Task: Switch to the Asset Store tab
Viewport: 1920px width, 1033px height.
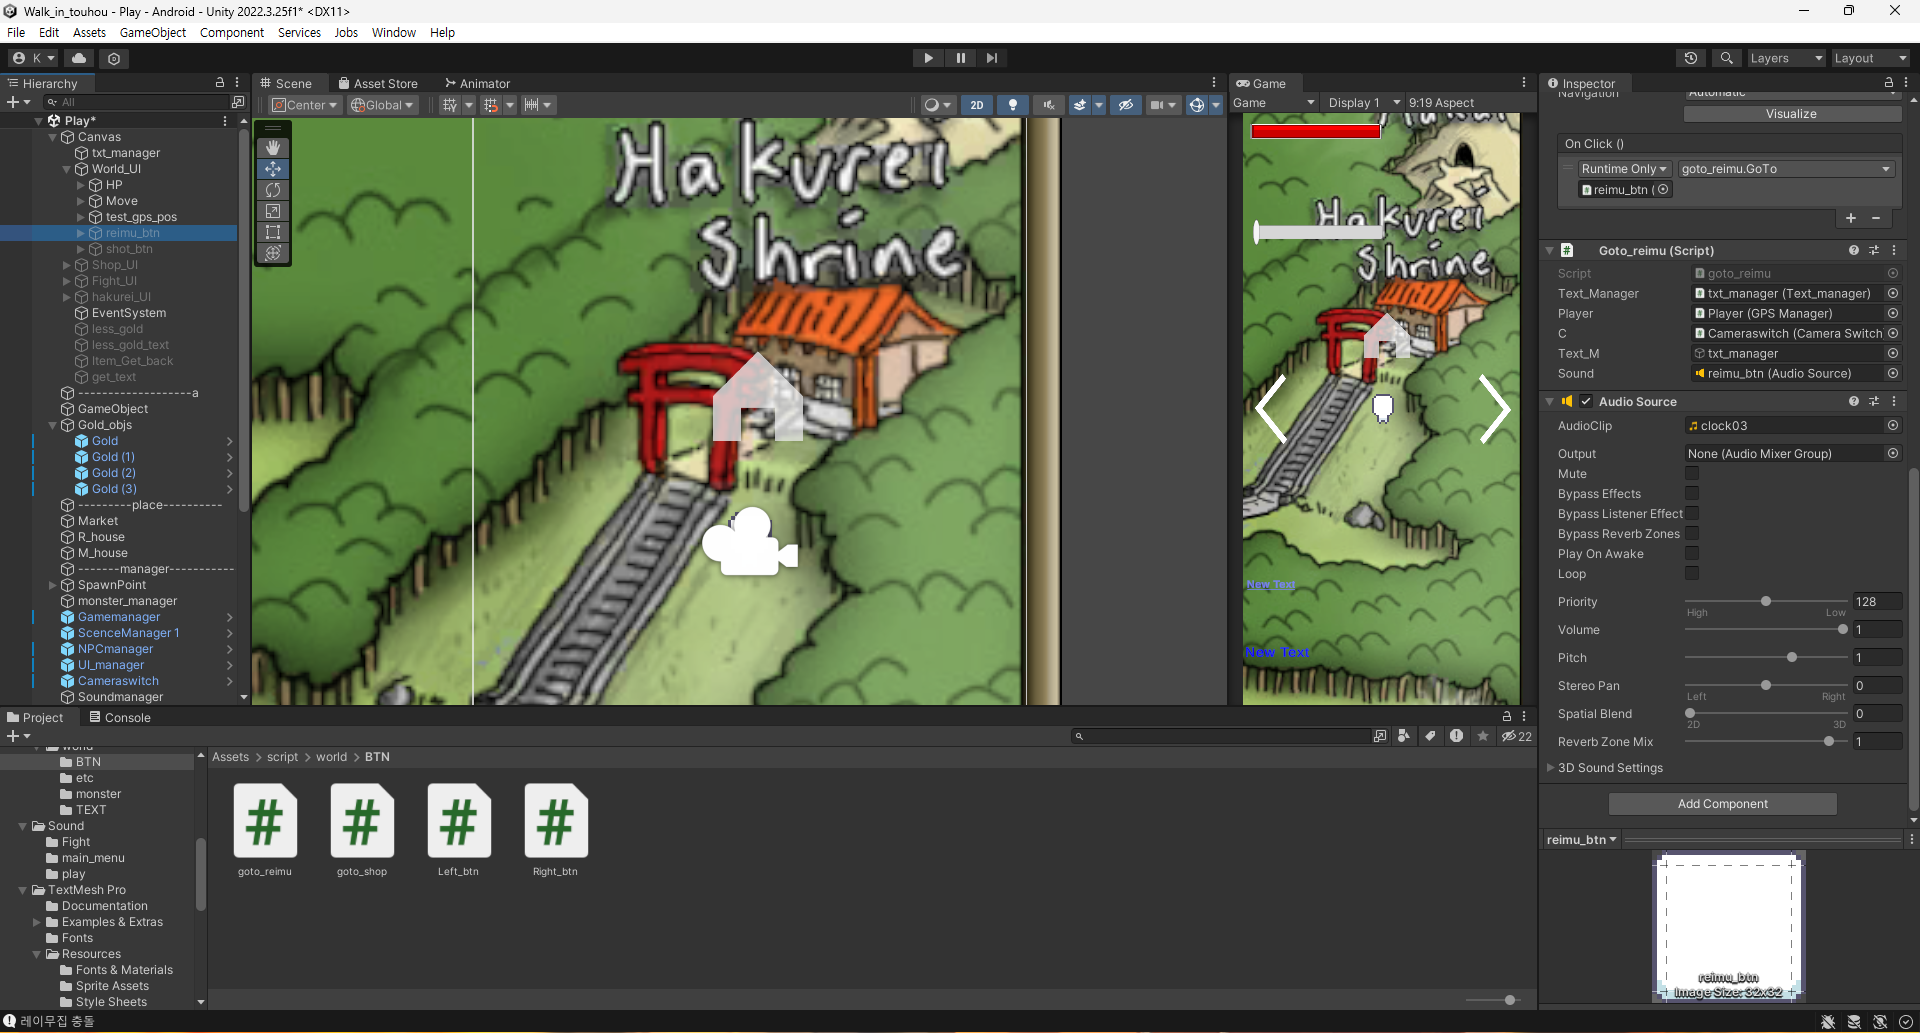Action: tap(378, 83)
